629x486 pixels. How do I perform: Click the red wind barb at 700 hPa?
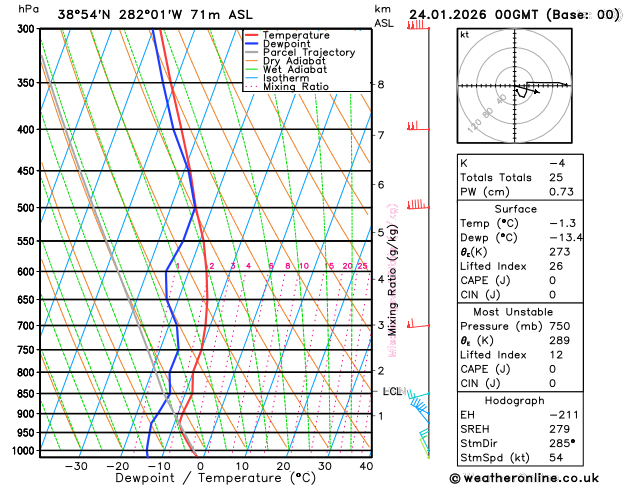pos(418,324)
